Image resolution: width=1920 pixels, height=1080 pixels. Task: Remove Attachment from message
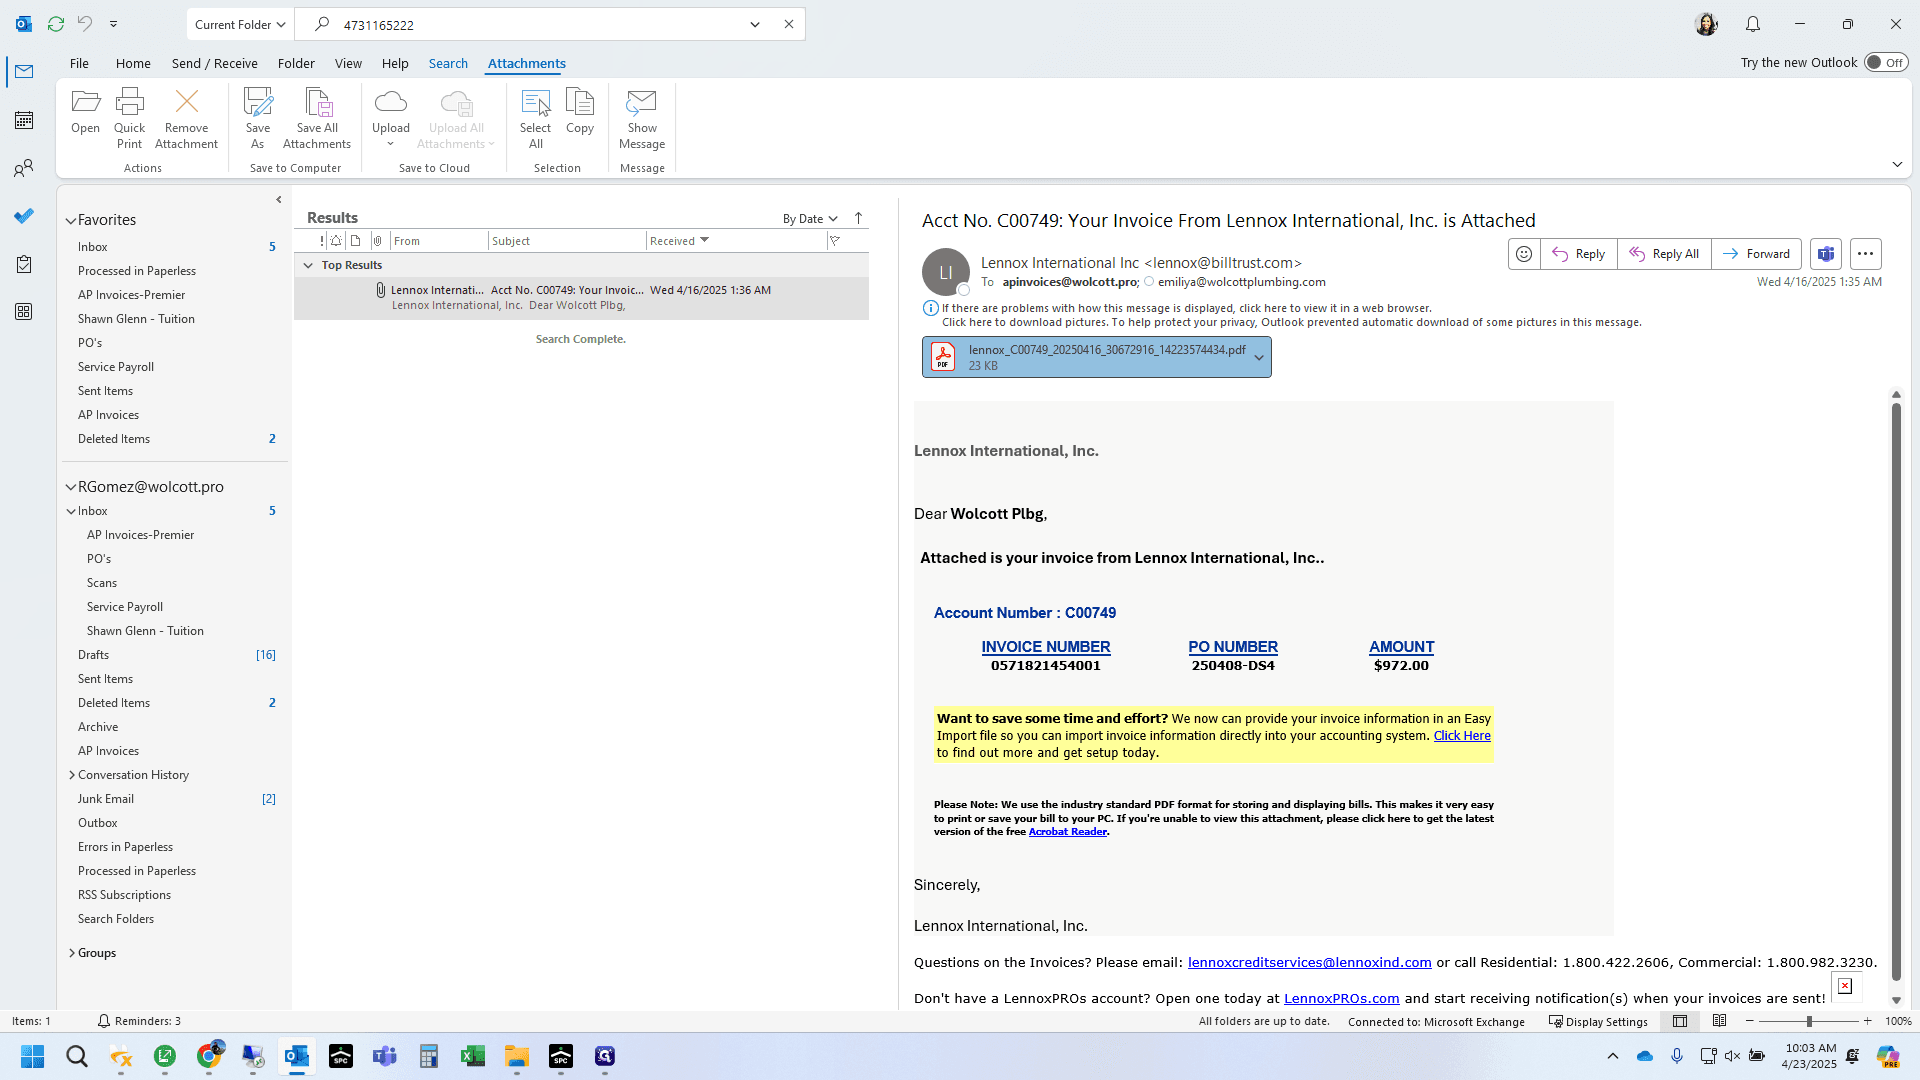pos(186,118)
